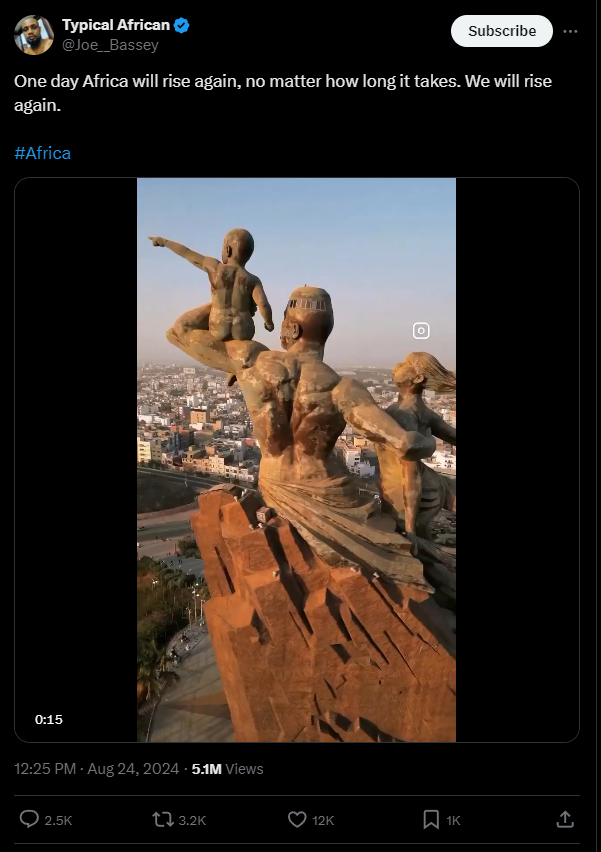Click the share upload icon
Screen dimensions: 601x852
[x=565, y=819]
